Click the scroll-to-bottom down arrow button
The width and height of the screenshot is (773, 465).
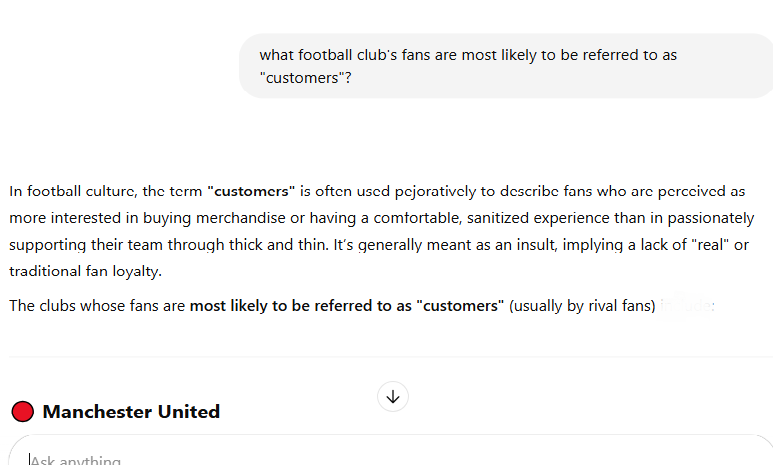392,396
